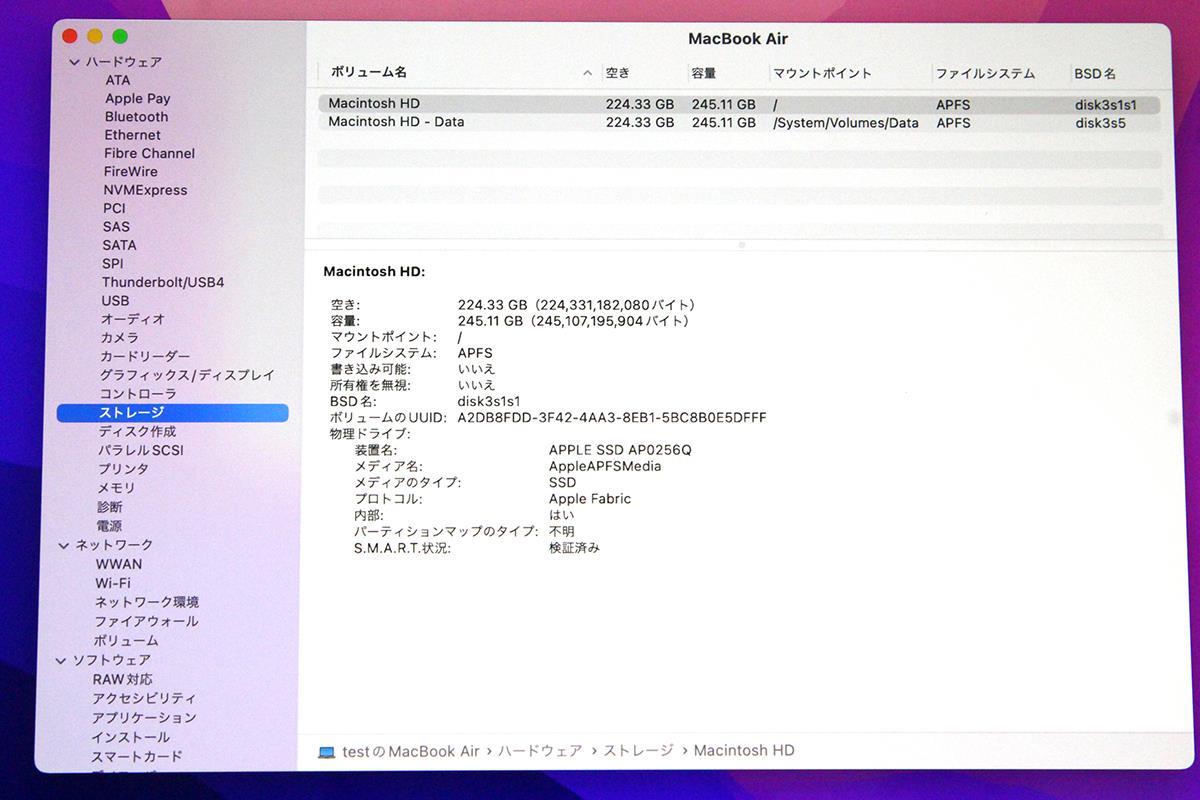The image size is (1200, 800).
Task: Click the split pane divider handle
Action: pos(741,245)
